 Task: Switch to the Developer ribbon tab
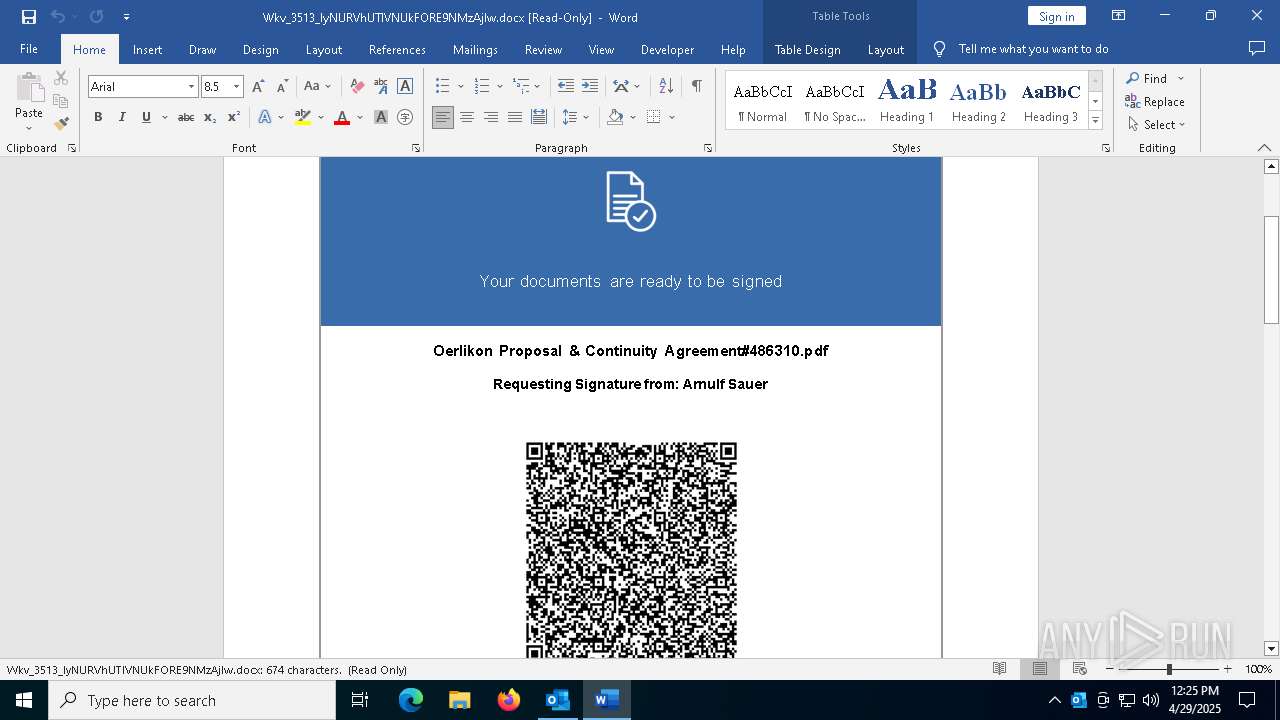pyautogui.click(x=667, y=49)
